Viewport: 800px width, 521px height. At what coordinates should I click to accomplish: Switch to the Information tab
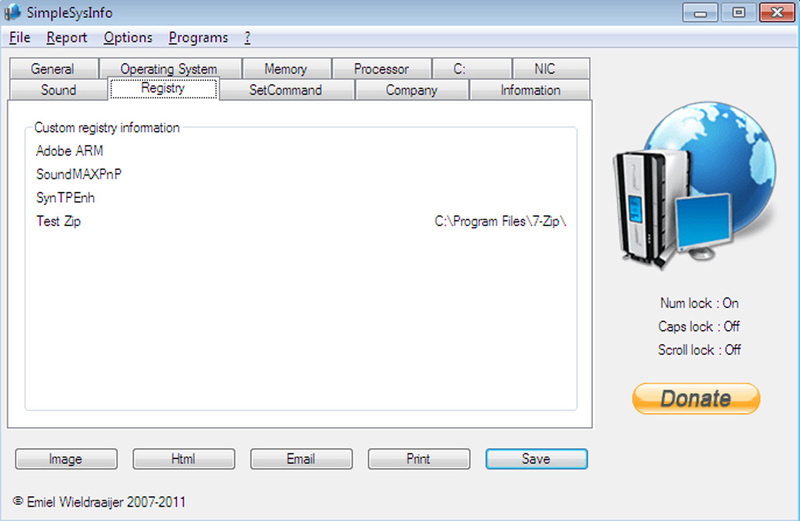click(530, 90)
